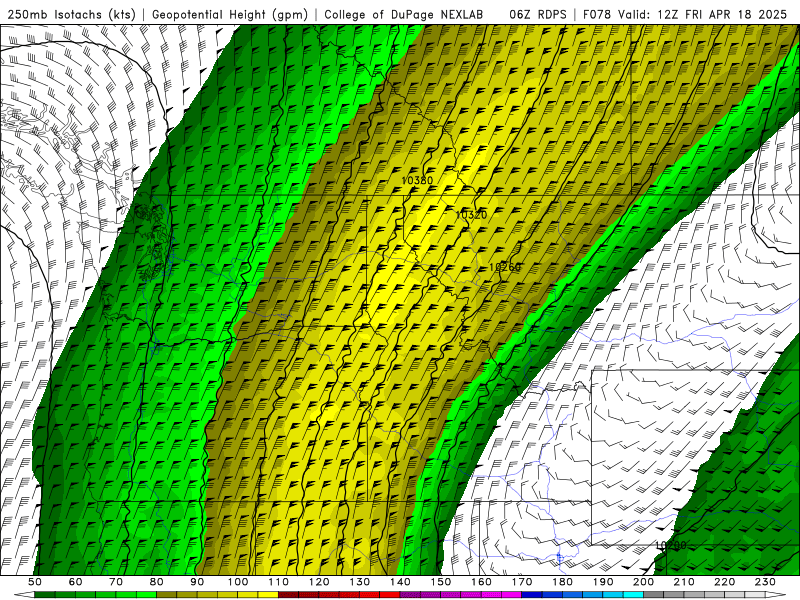Click the 70 kt legend value
The image size is (800, 600).
(x=116, y=582)
